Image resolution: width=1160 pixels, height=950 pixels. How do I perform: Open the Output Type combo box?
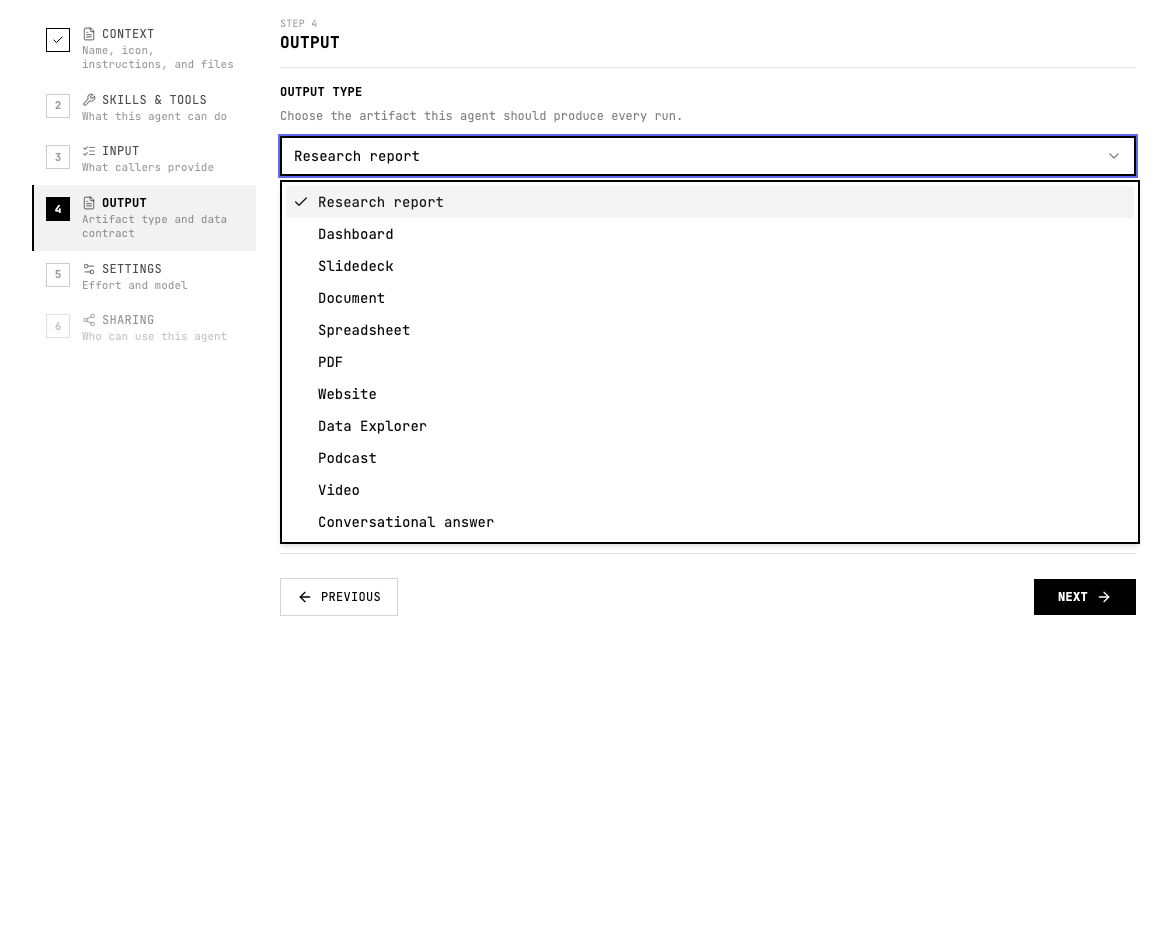click(x=708, y=156)
